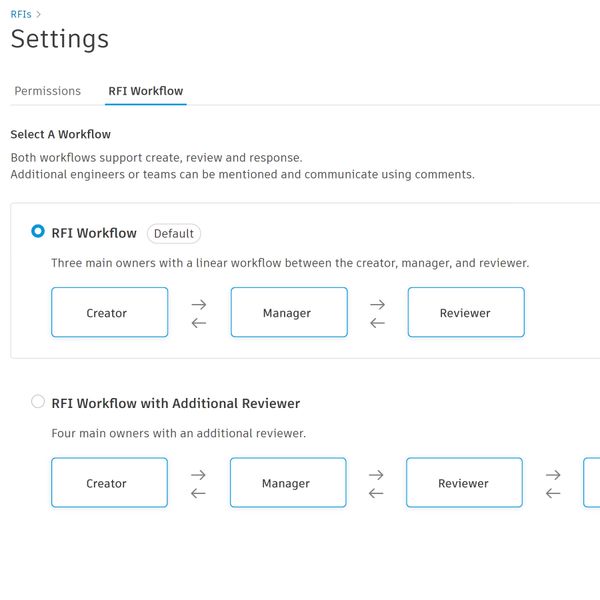600x600 pixels.
Task: Click the breadcrumb chevron after RFIs
Action: [x=38, y=14]
